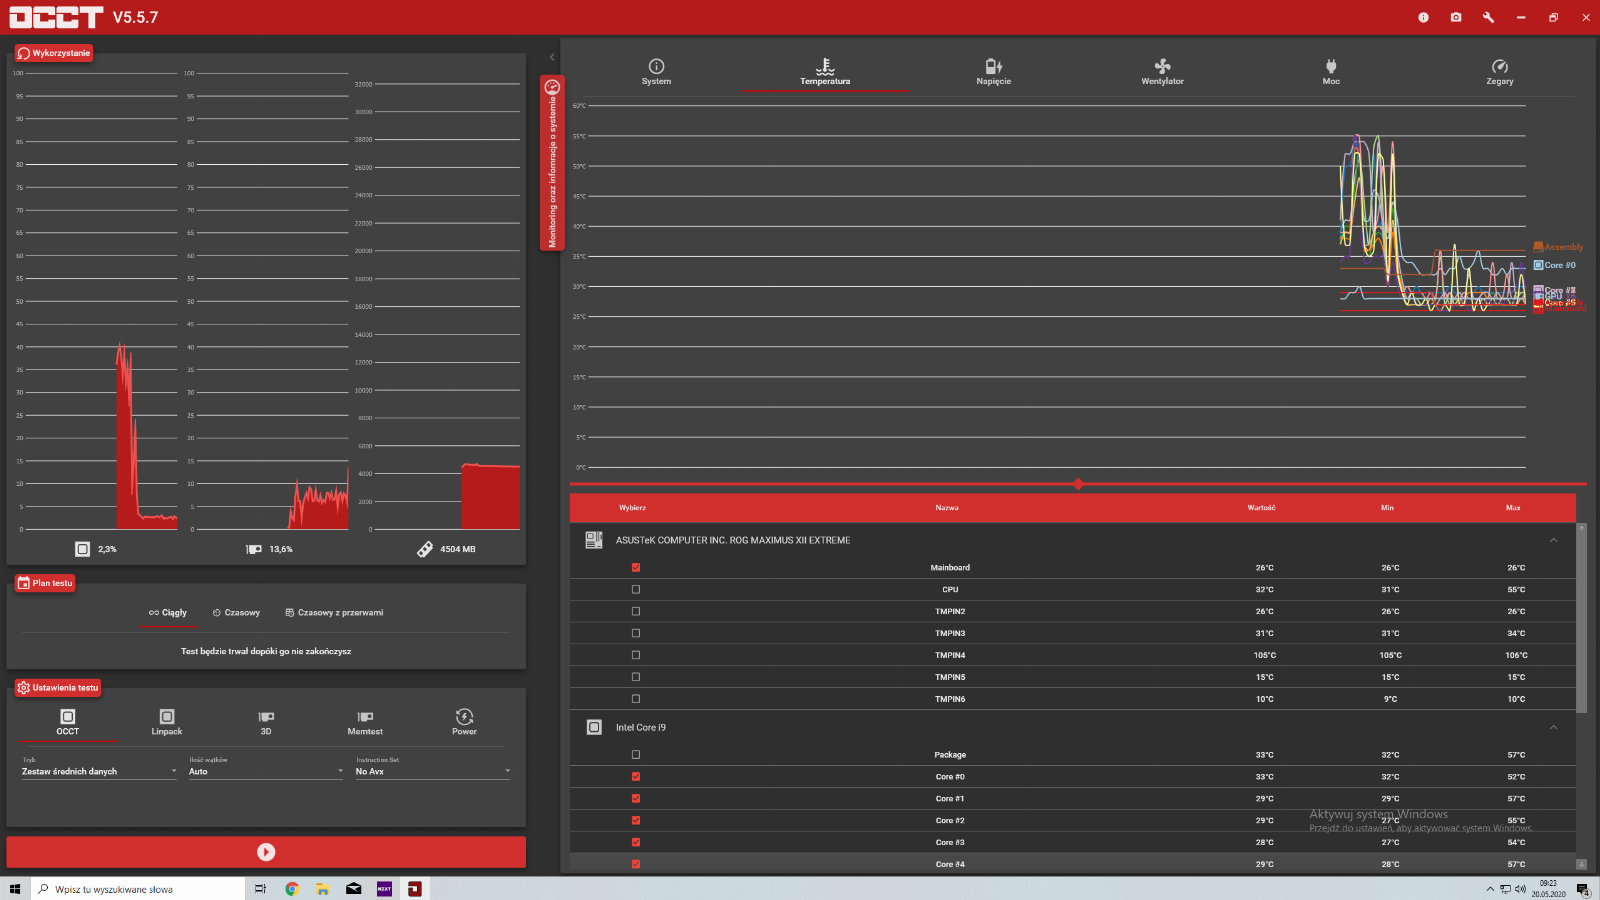1600x900 pixels.
Task: Click the Min column header
Action: point(1387,508)
